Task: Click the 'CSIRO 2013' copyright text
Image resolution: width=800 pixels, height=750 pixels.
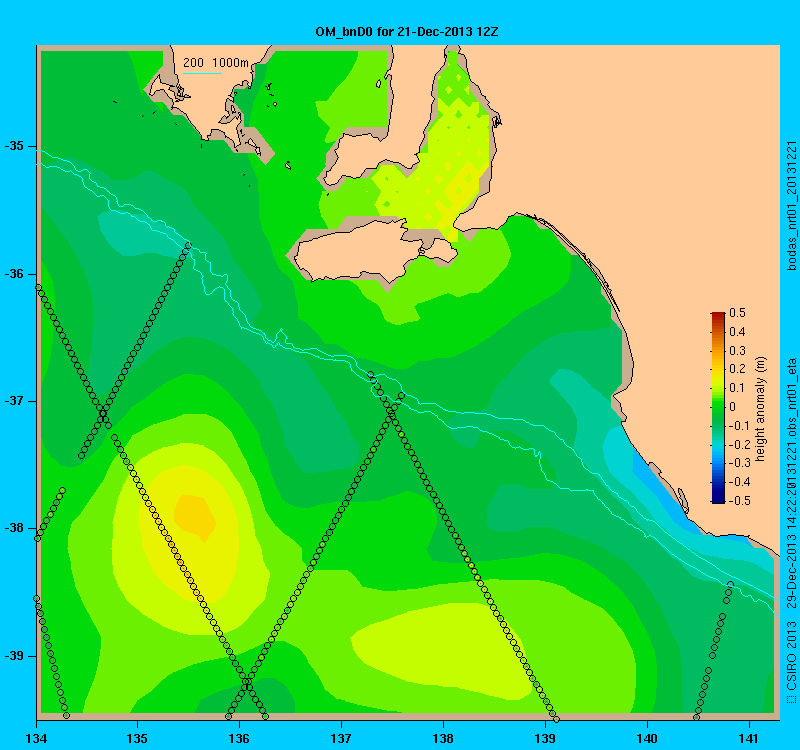Action: click(x=791, y=658)
